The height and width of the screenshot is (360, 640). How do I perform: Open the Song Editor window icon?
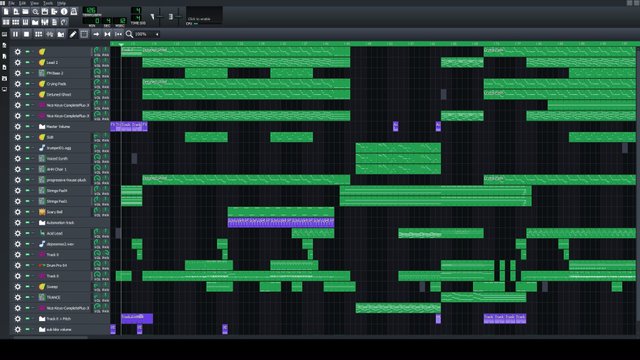[6, 22]
